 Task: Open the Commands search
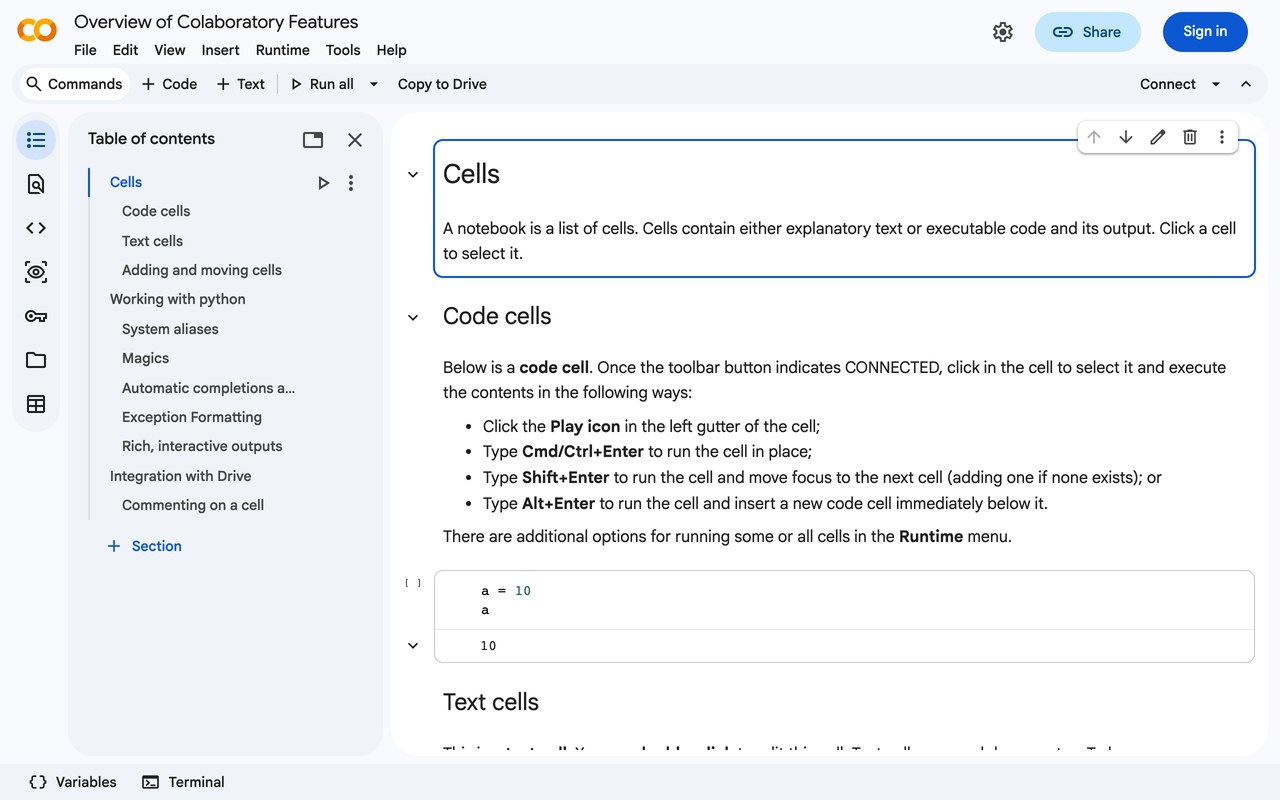coord(75,84)
